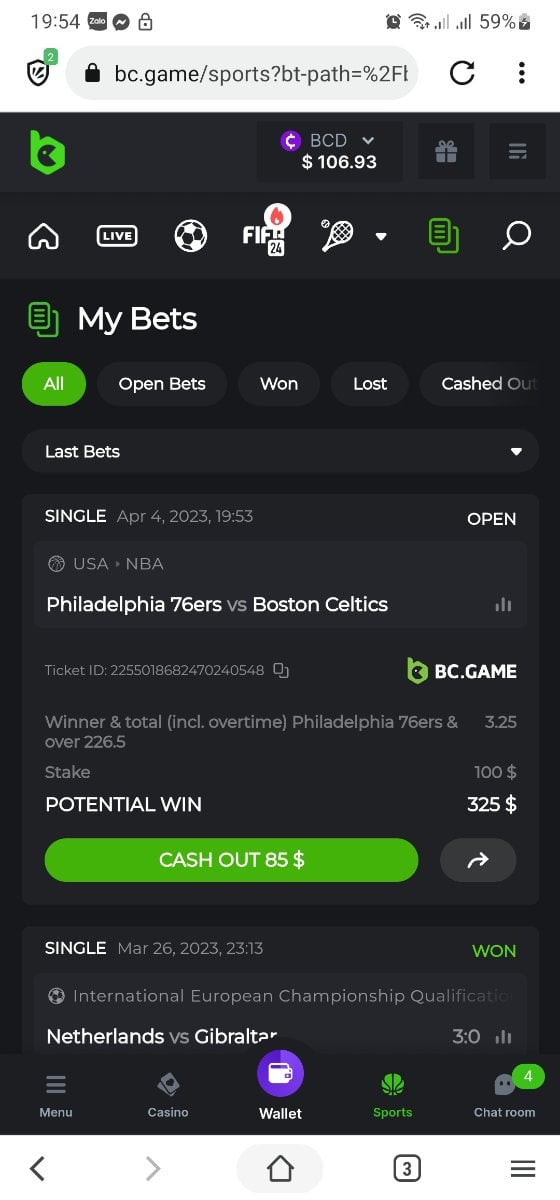This screenshot has width=560, height=1200.
Task: Select the Lost filter tab
Action: (x=370, y=384)
